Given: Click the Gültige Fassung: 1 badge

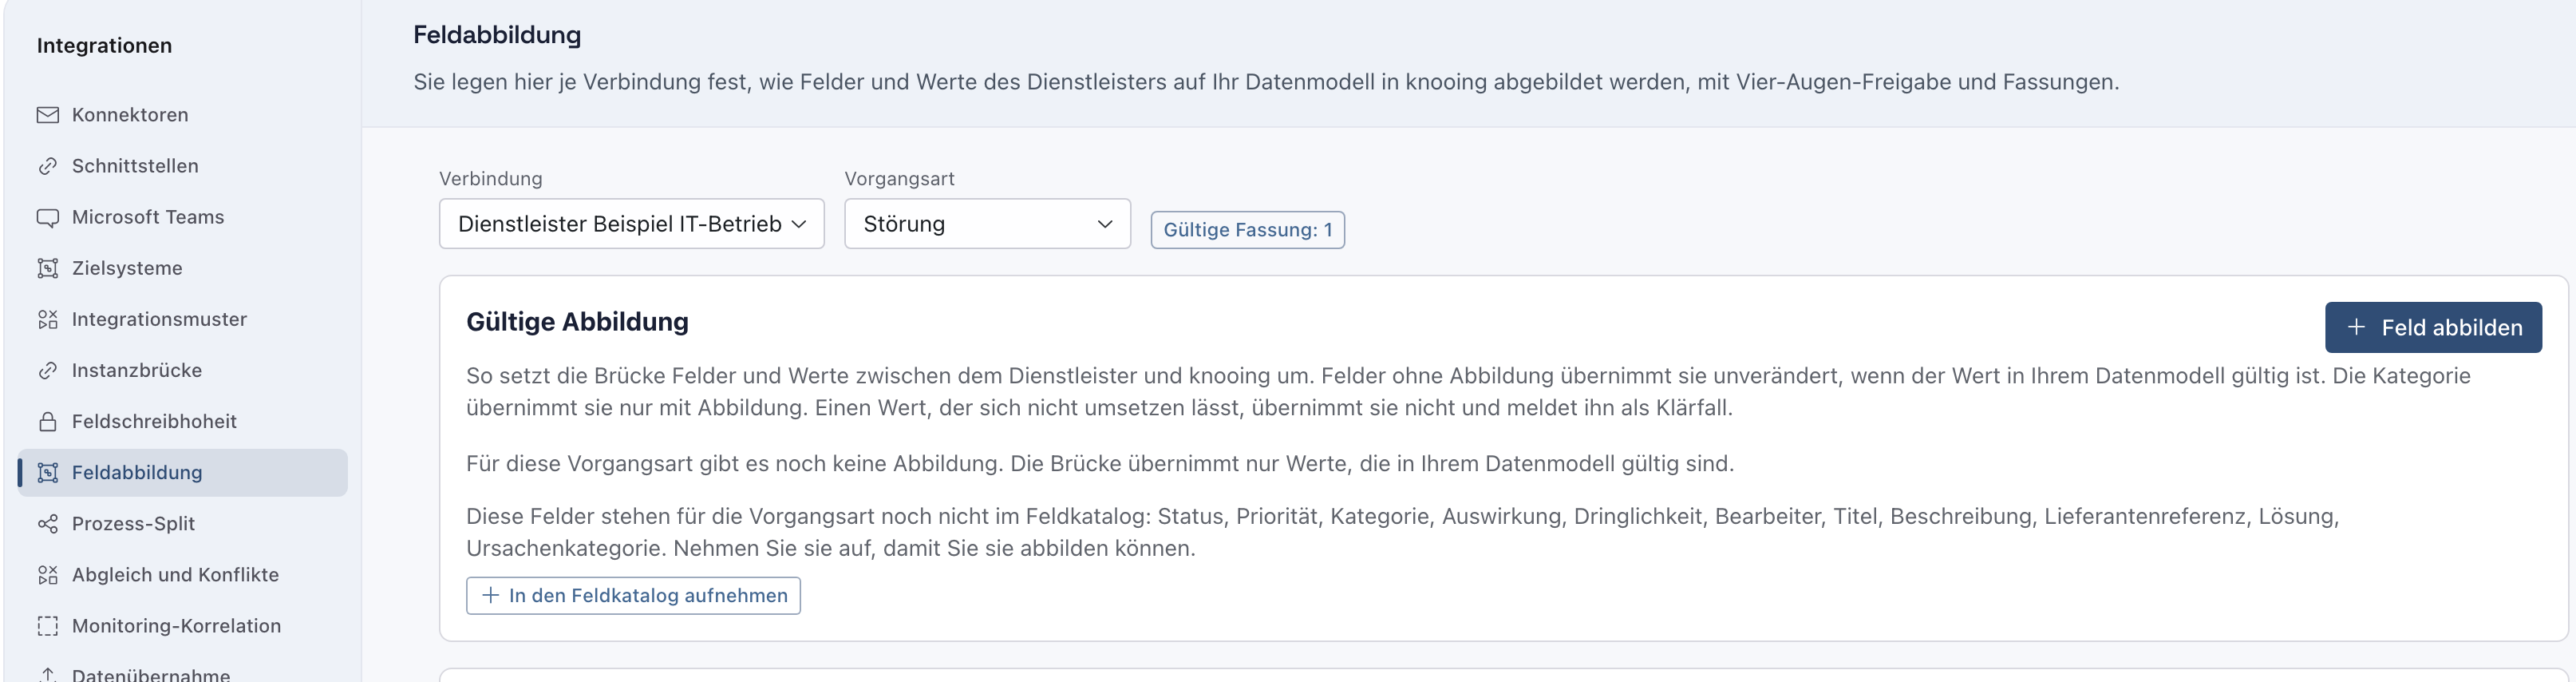Looking at the screenshot, I should click(x=1247, y=230).
